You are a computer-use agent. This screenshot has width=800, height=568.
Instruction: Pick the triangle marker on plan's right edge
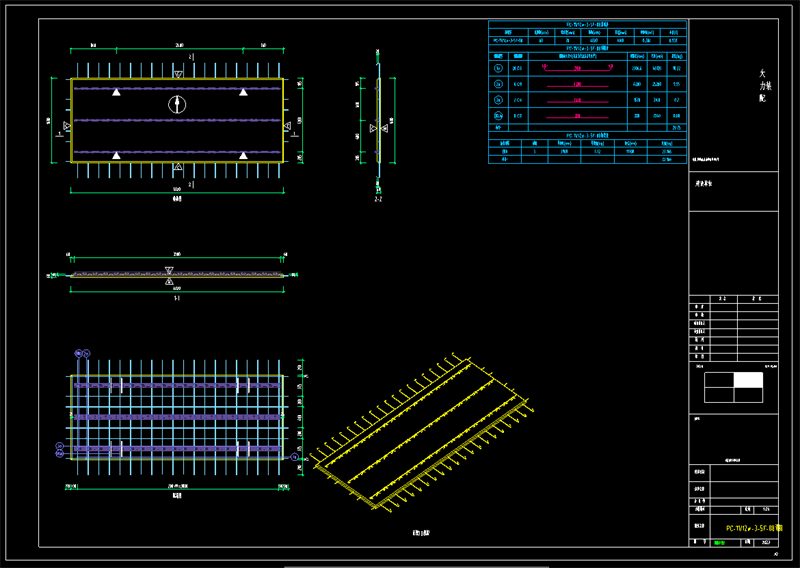[287, 126]
